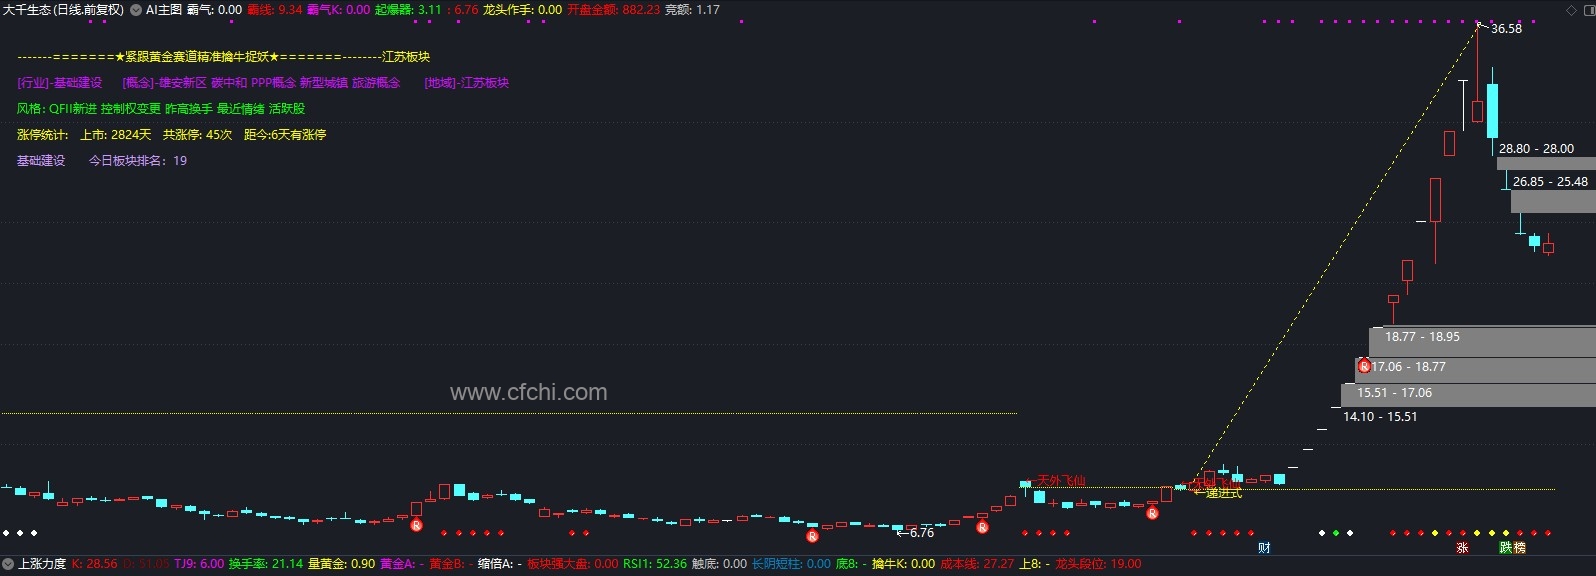Toggle the panel layout icon at top right
This screenshot has height=576, width=1596.
[x=1587, y=10]
